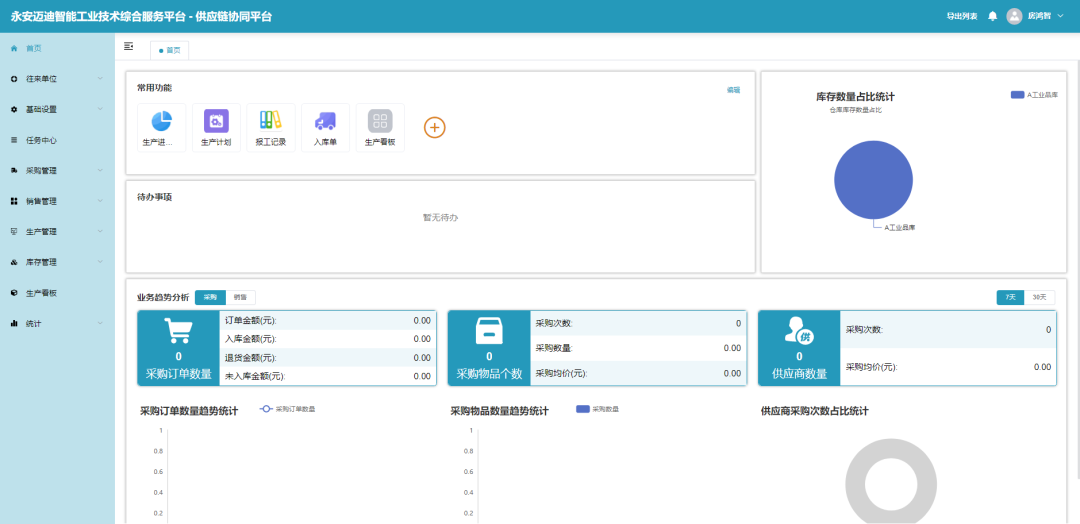Click the user avatar icon
The width and height of the screenshot is (1080, 524).
pyautogui.click(x=1014, y=16)
